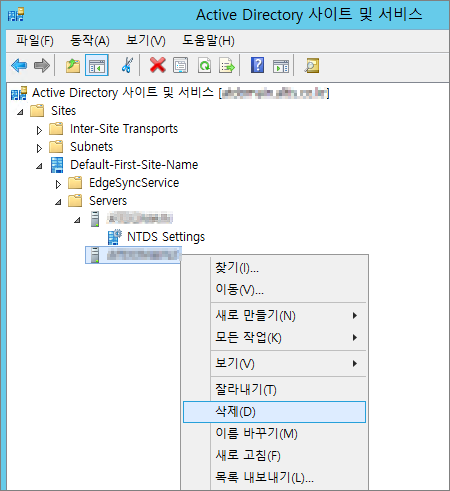This screenshot has height=491, width=450.
Task: Select the Servers tree label
Action: [108, 201]
